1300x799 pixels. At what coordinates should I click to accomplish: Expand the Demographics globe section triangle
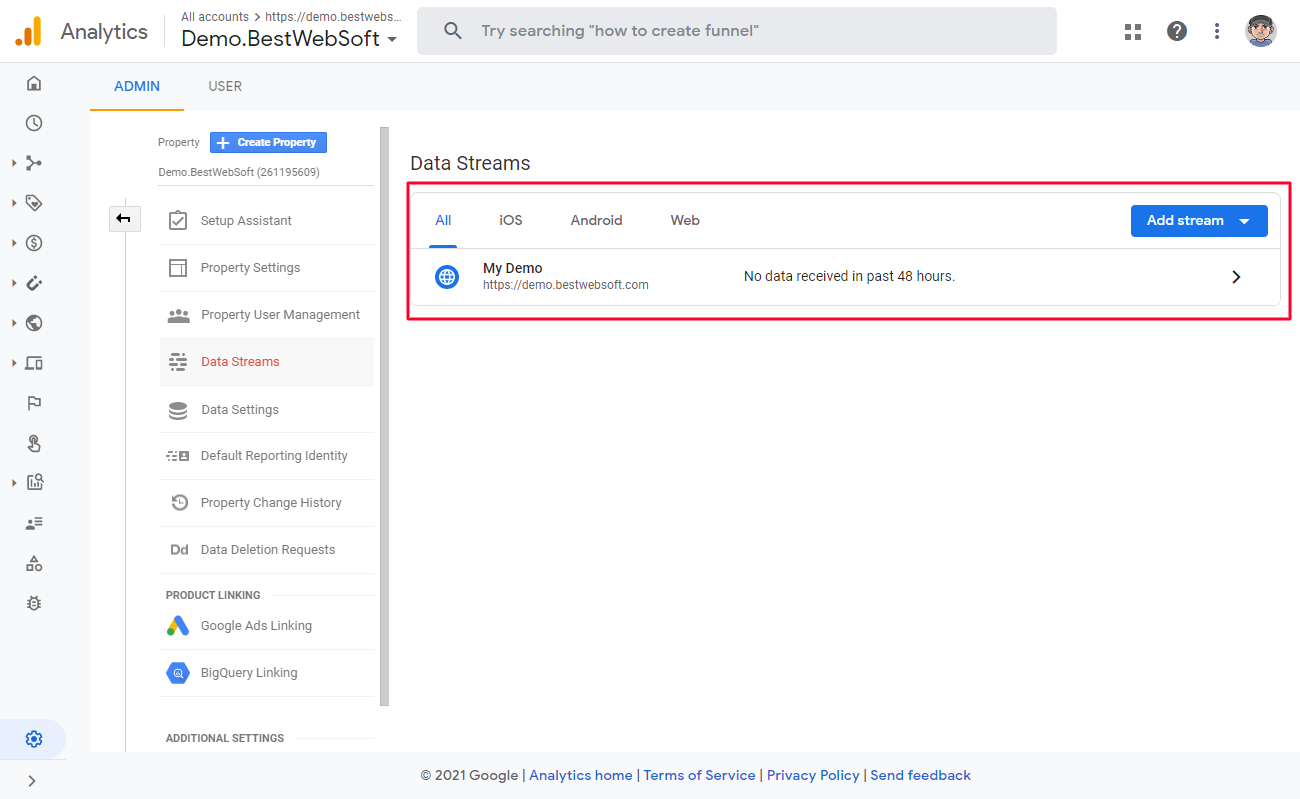click(x=14, y=323)
